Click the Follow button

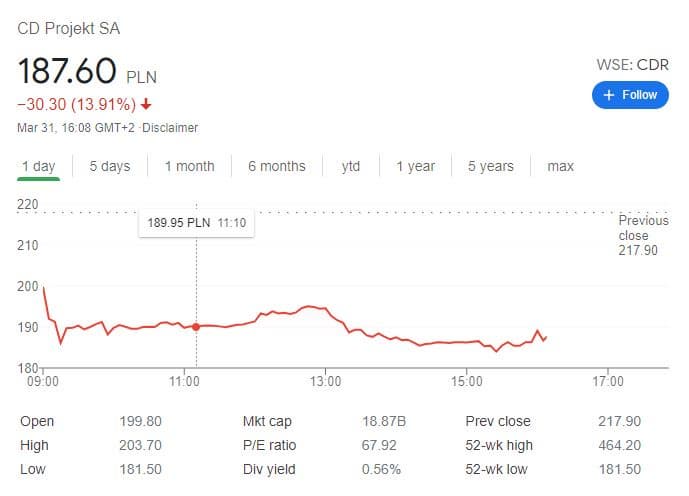(x=630, y=95)
